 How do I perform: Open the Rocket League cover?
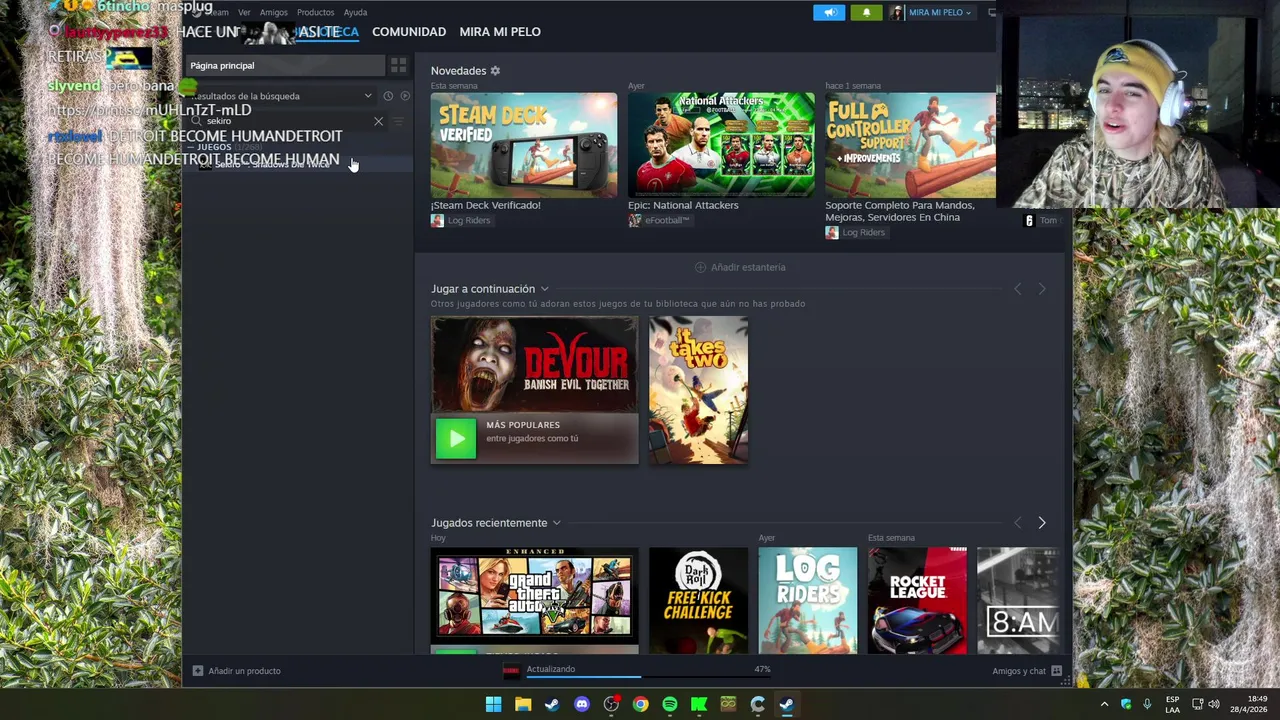(917, 600)
